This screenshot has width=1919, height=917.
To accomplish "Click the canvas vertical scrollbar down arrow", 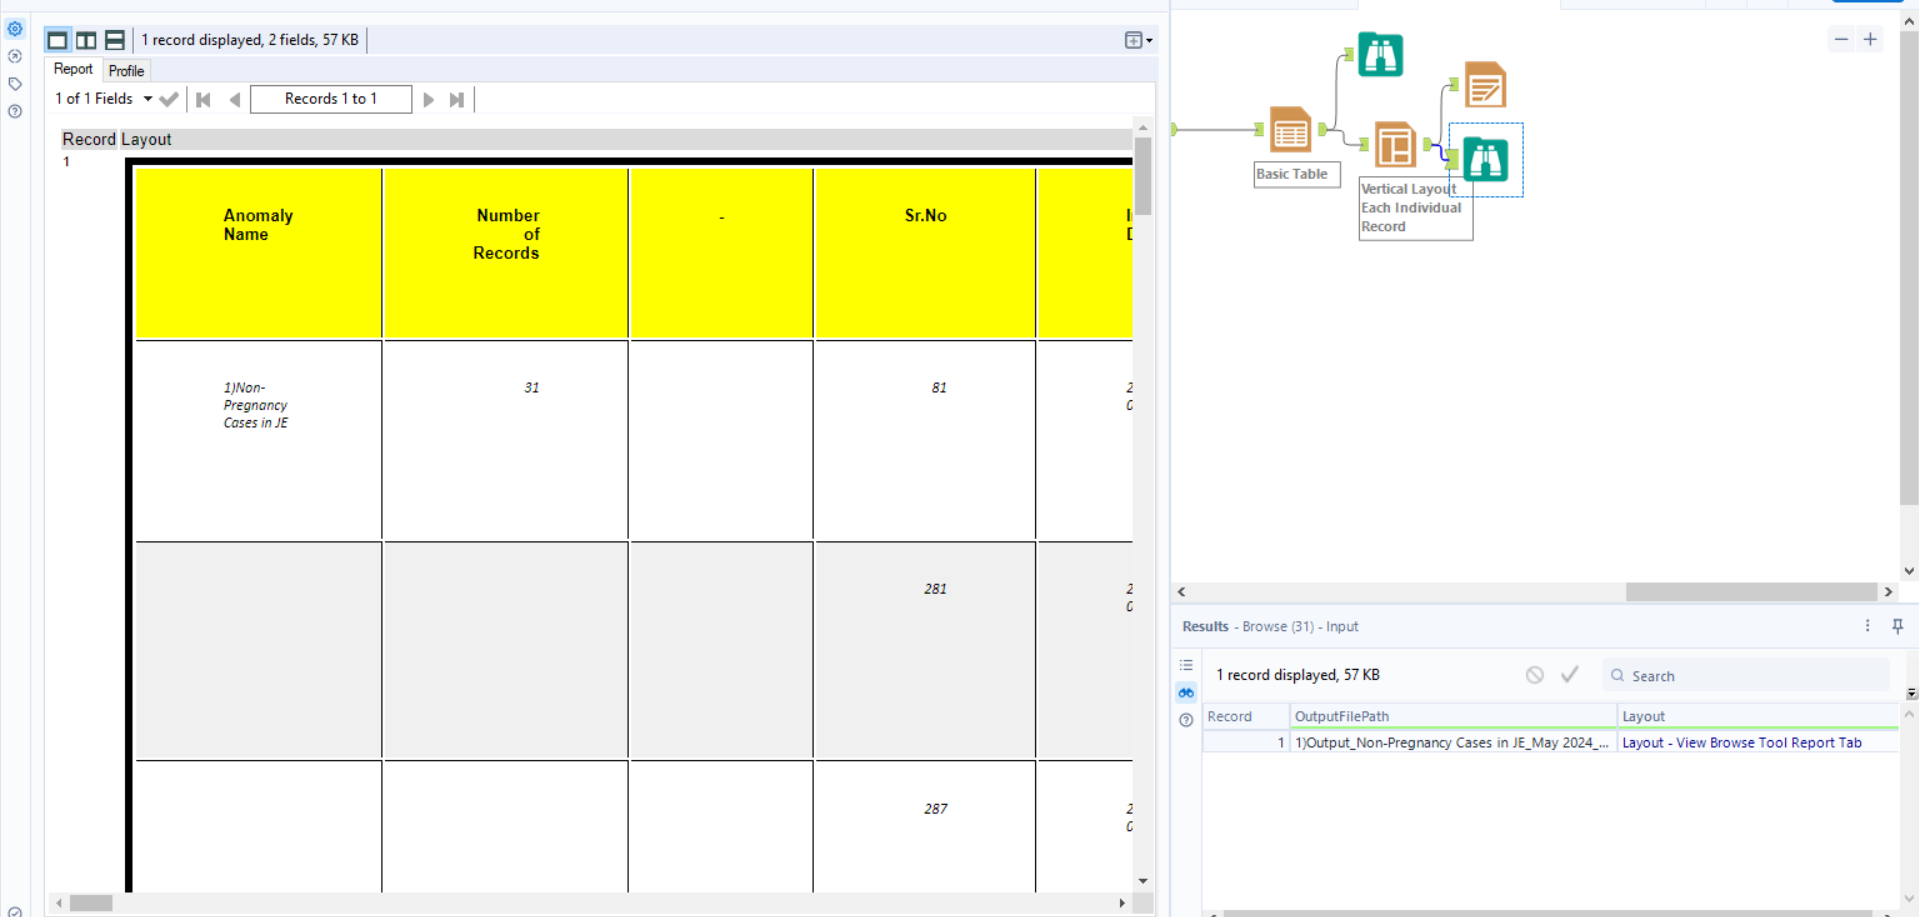I will point(1909,572).
